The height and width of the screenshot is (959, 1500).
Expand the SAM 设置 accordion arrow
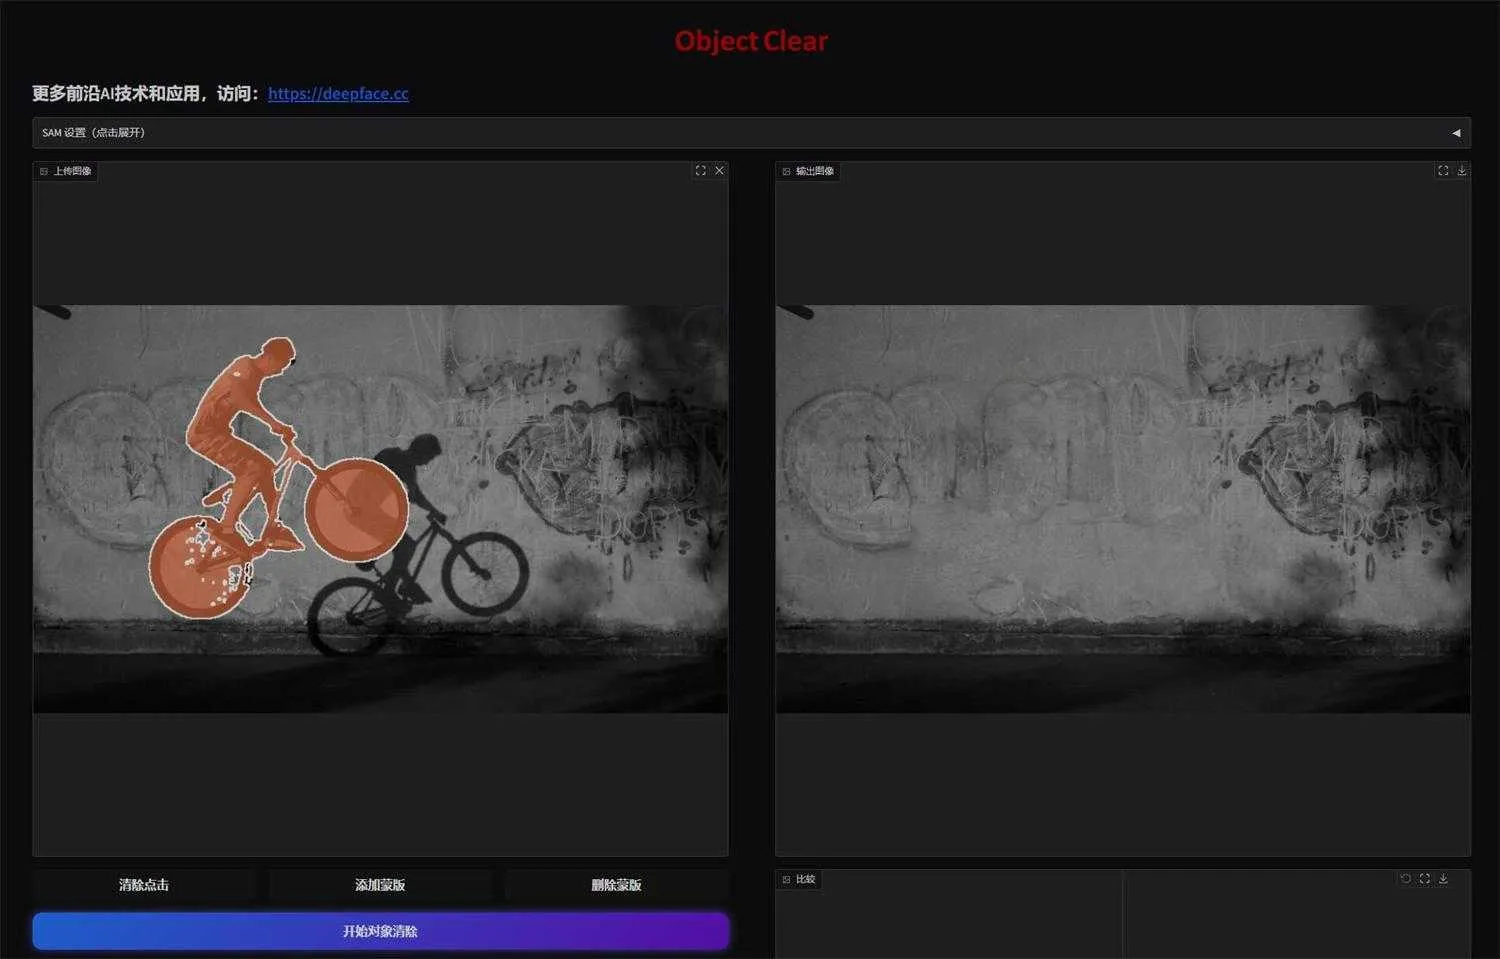[1456, 133]
